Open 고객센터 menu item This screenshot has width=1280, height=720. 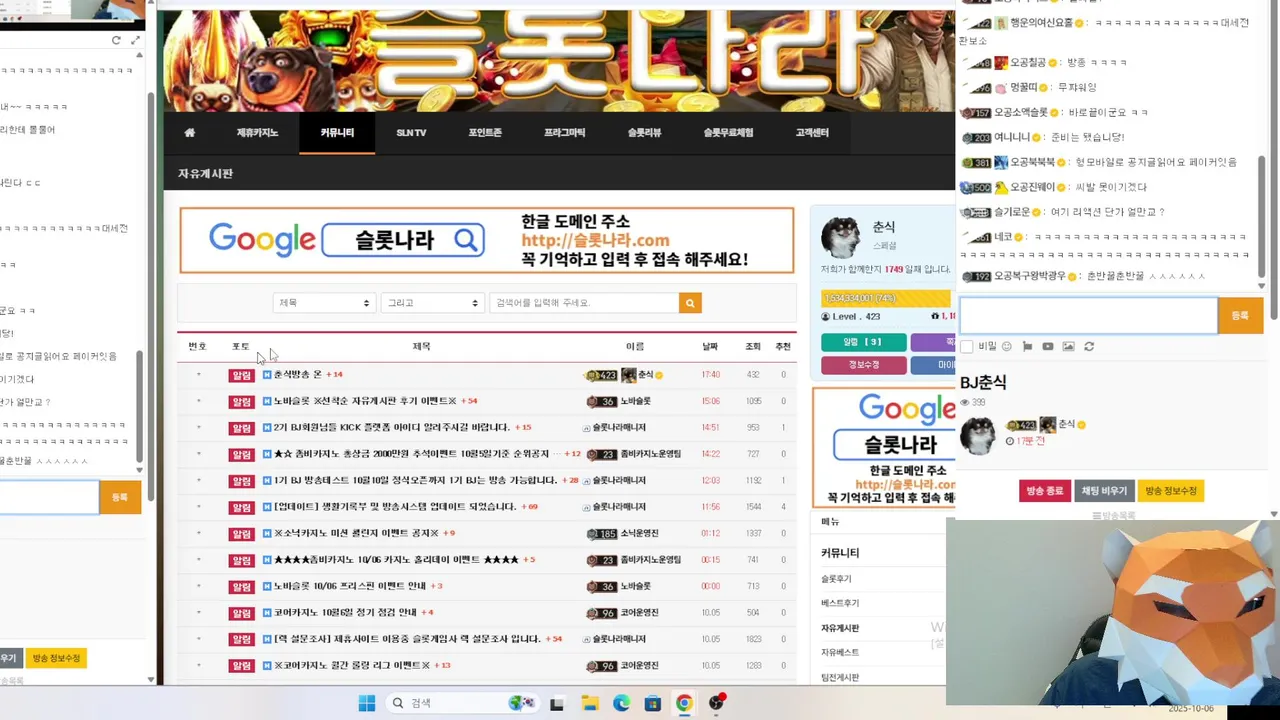(x=812, y=133)
